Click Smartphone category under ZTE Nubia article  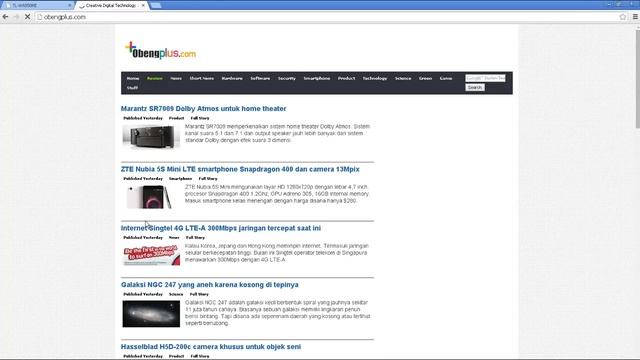[x=180, y=178]
